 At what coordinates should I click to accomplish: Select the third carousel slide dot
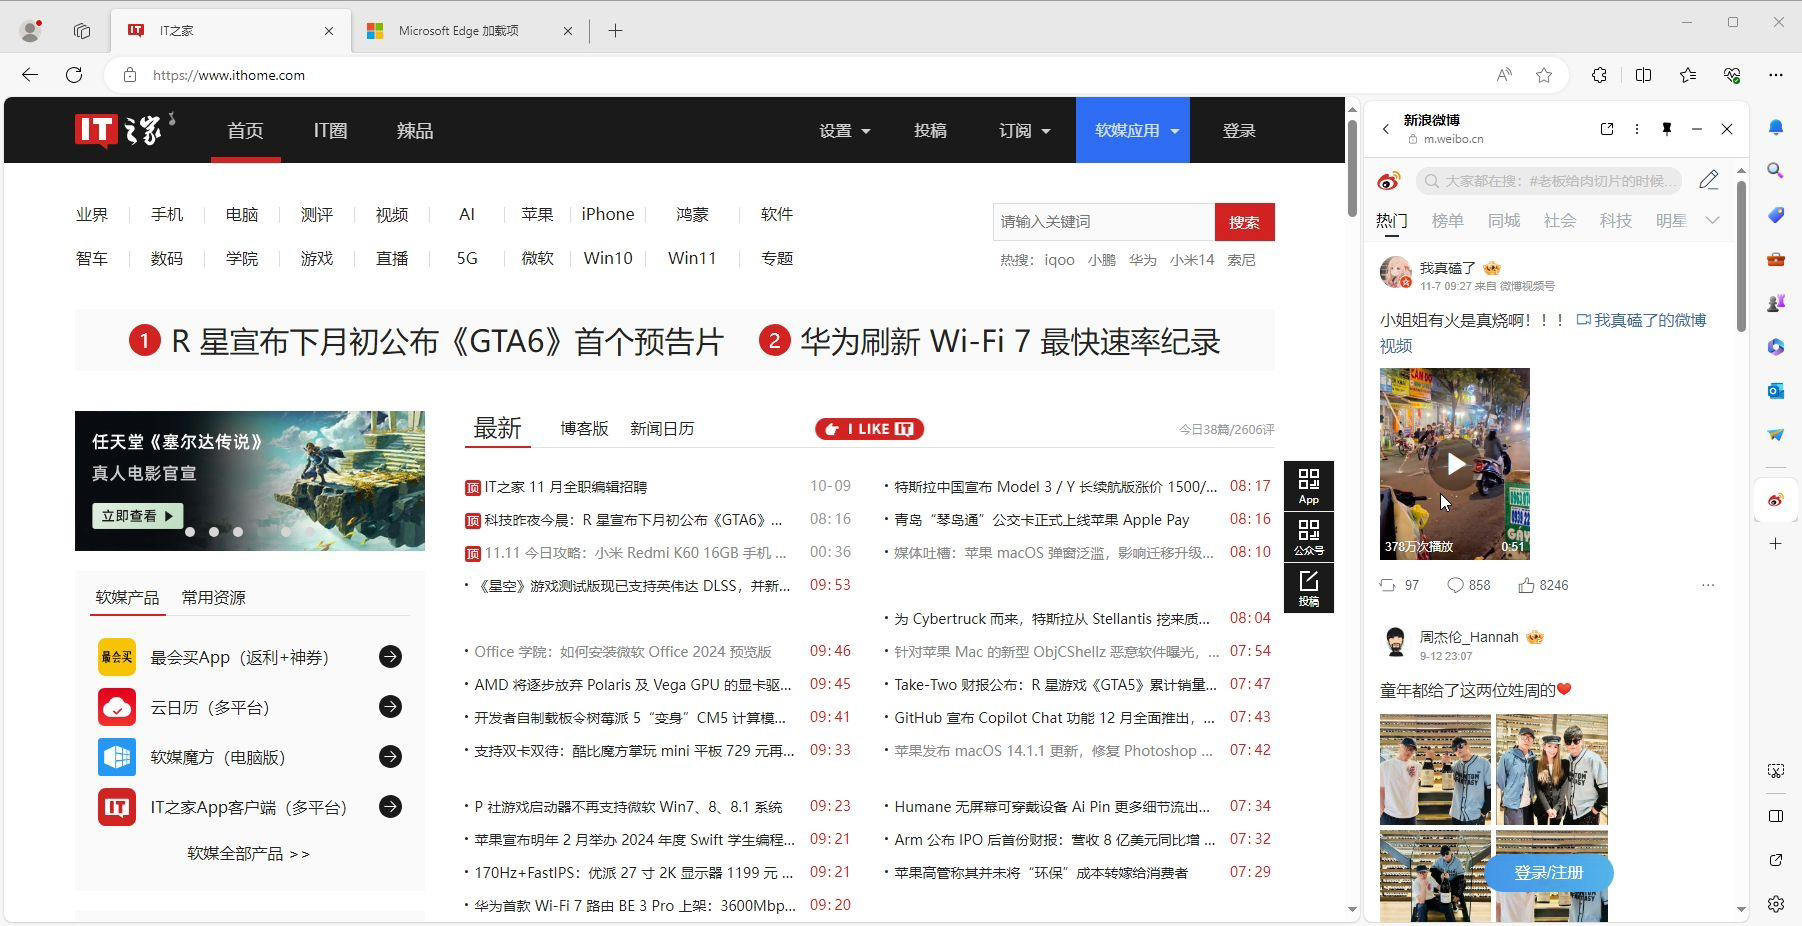238,532
